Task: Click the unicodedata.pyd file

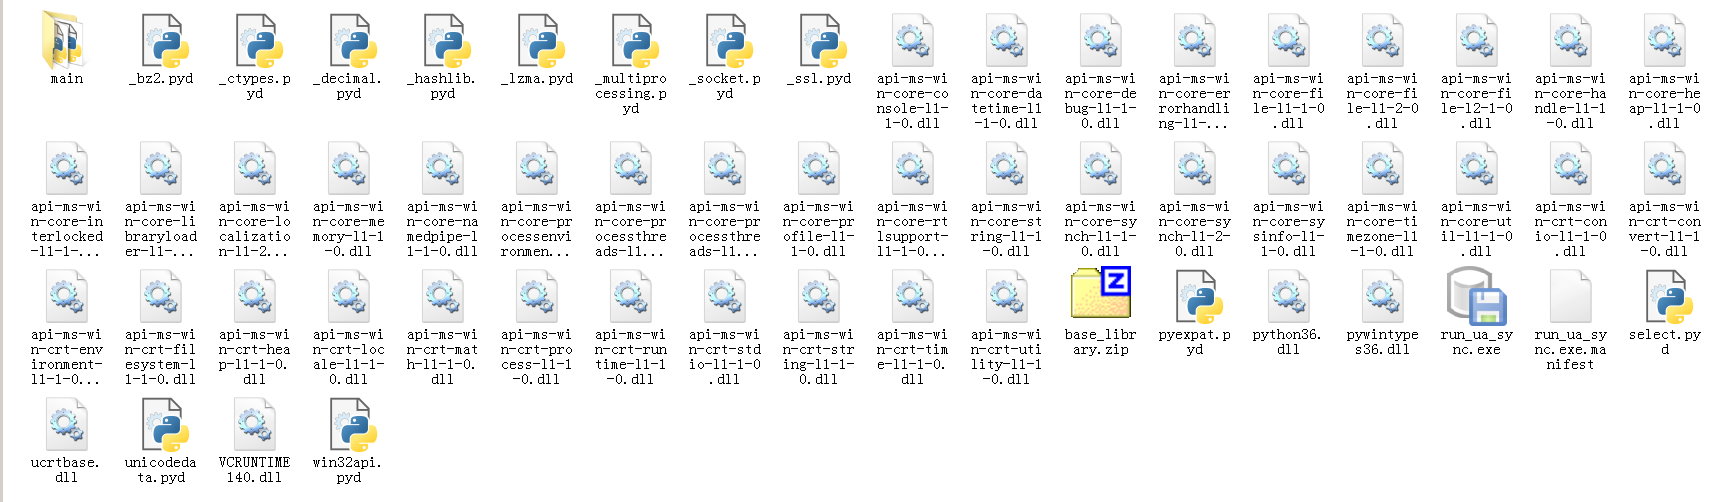Action: coord(161,425)
